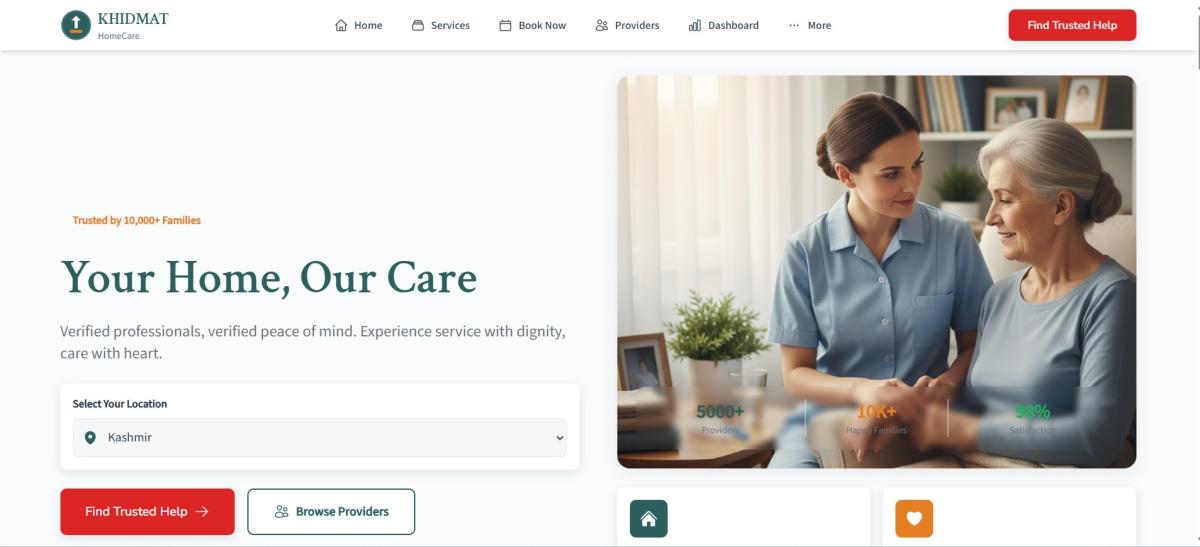Viewport: 1200px width, 547px height.
Task: Click the Providers people icon in navbar
Action: 601,25
